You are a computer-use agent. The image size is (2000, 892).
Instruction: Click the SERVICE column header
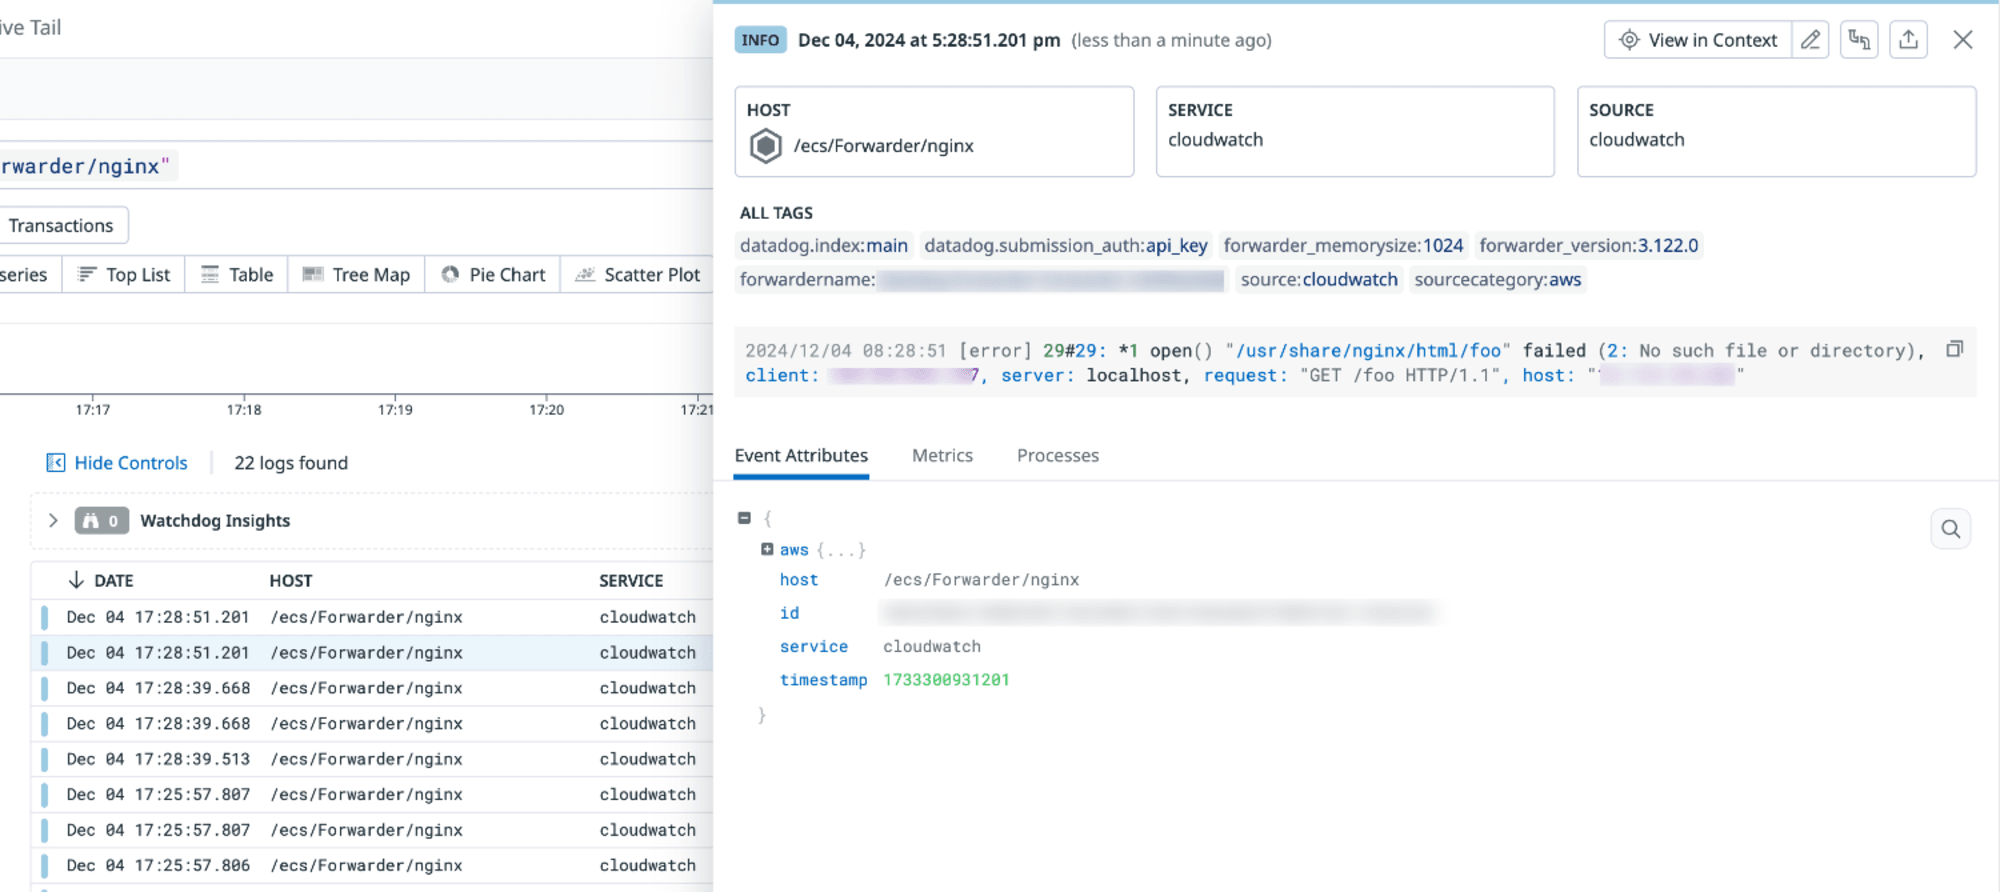coord(631,581)
